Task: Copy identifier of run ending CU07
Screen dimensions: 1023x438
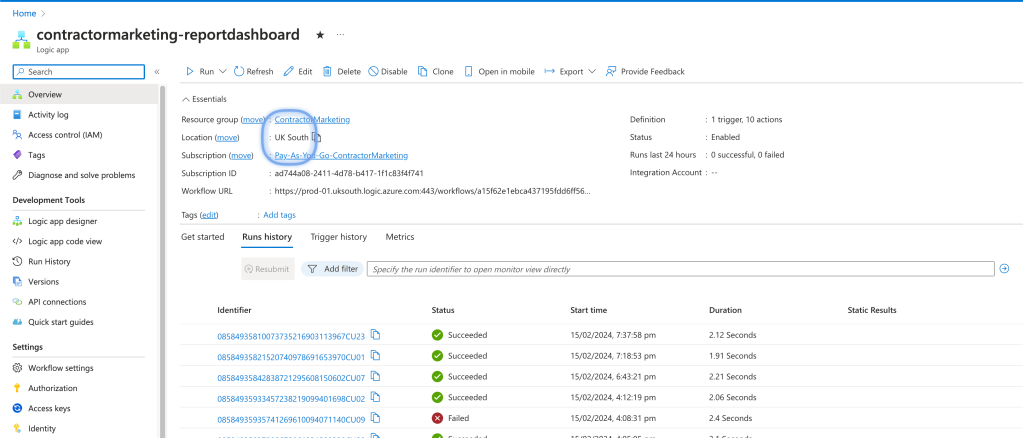Action: 376,377
